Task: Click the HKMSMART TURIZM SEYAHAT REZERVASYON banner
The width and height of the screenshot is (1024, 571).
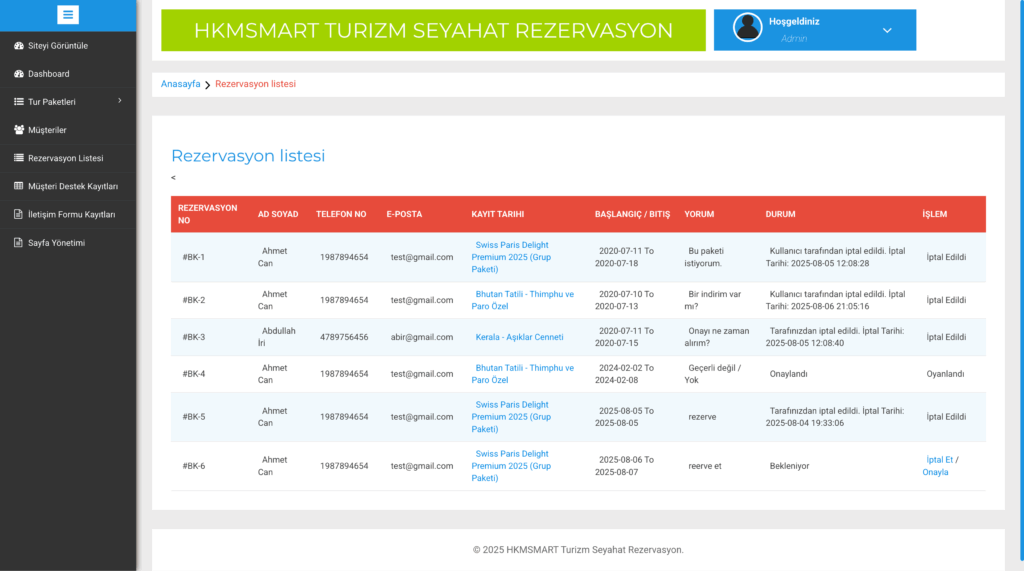Action: pos(433,30)
